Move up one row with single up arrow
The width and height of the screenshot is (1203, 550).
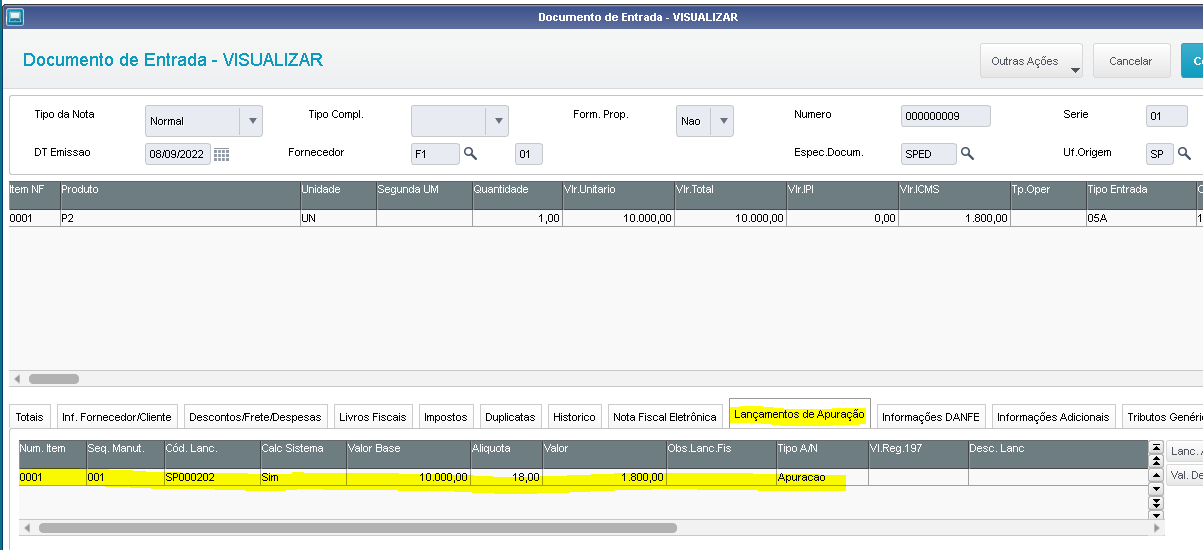coord(1157,475)
